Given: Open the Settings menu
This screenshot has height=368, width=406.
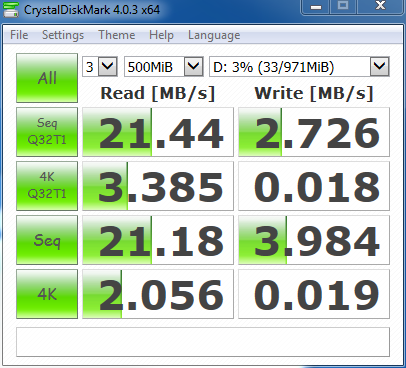Looking at the screenshot, I should (63, 35).
